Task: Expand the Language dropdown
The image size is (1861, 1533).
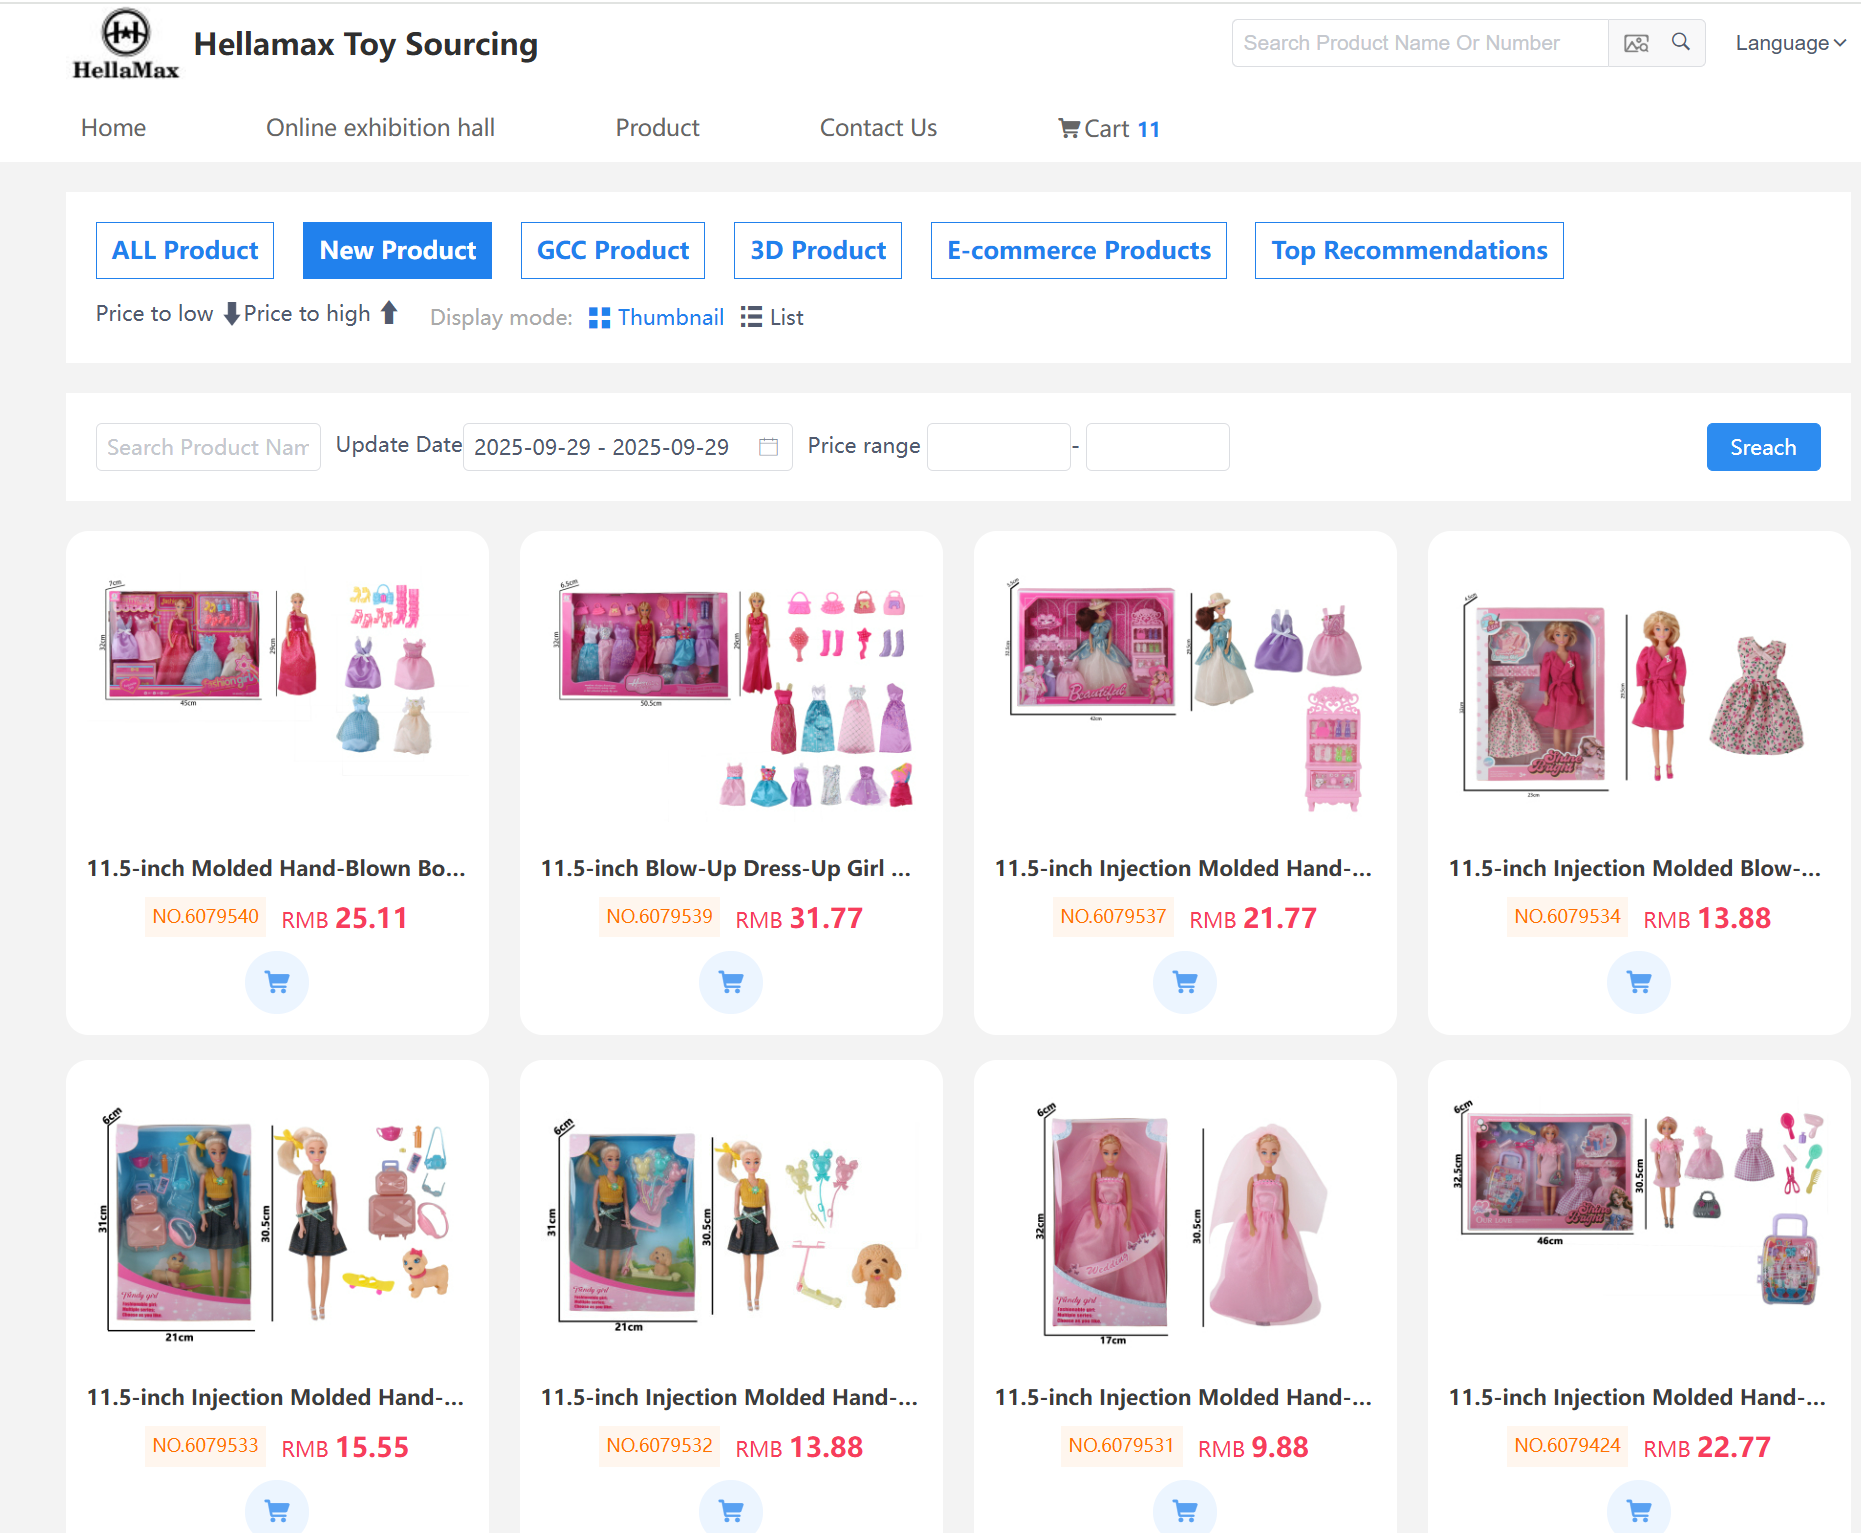Action: tap(1790, 43)
